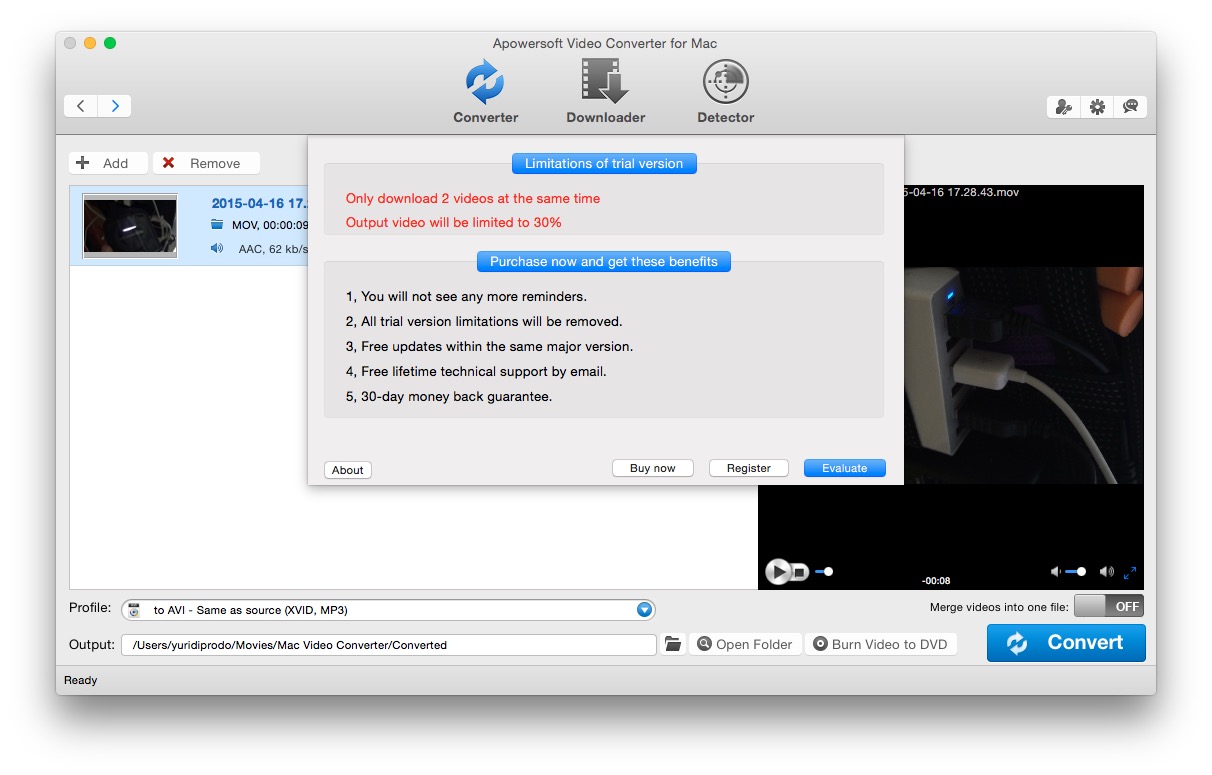Go forward with right arrow button
Viewport: 1212px width, 775px height.
point(115,106)
